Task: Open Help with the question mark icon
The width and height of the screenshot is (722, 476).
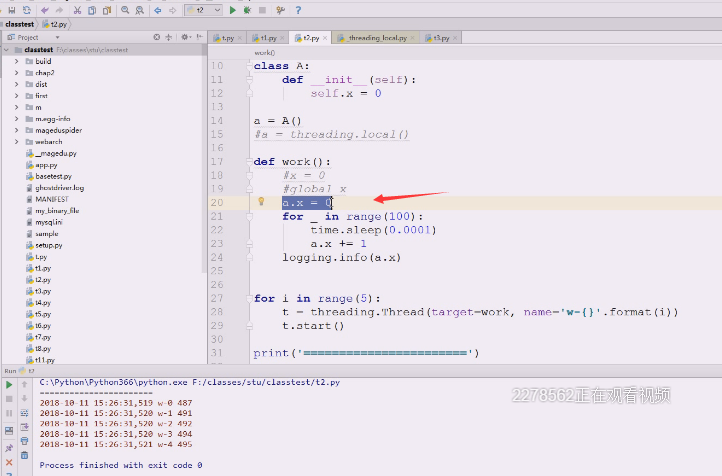Action: click(x=298, y=10)
